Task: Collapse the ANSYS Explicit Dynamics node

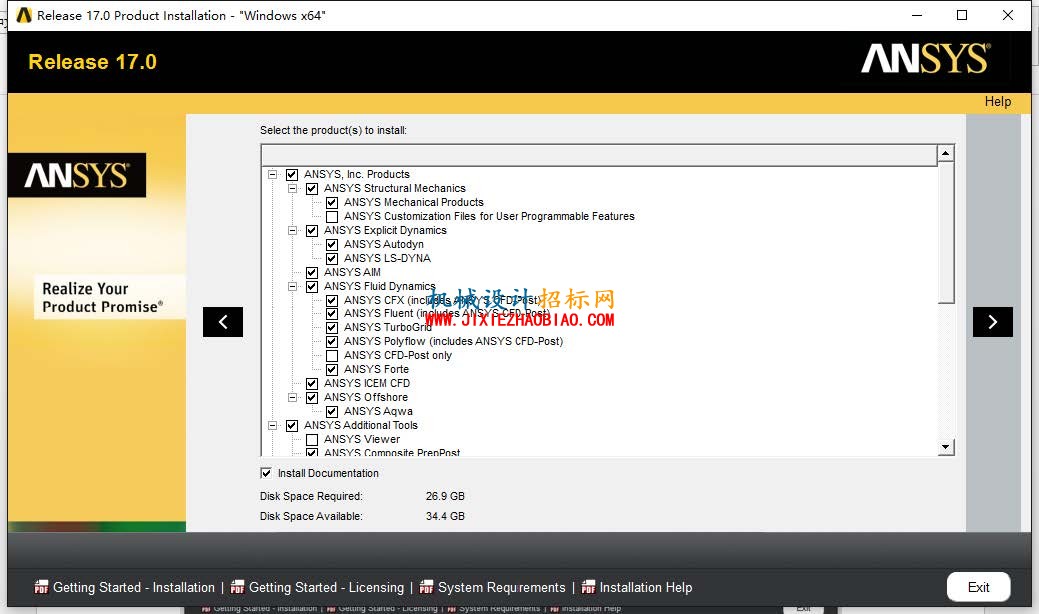Action: pyautogui.click(x=292, y=230)
